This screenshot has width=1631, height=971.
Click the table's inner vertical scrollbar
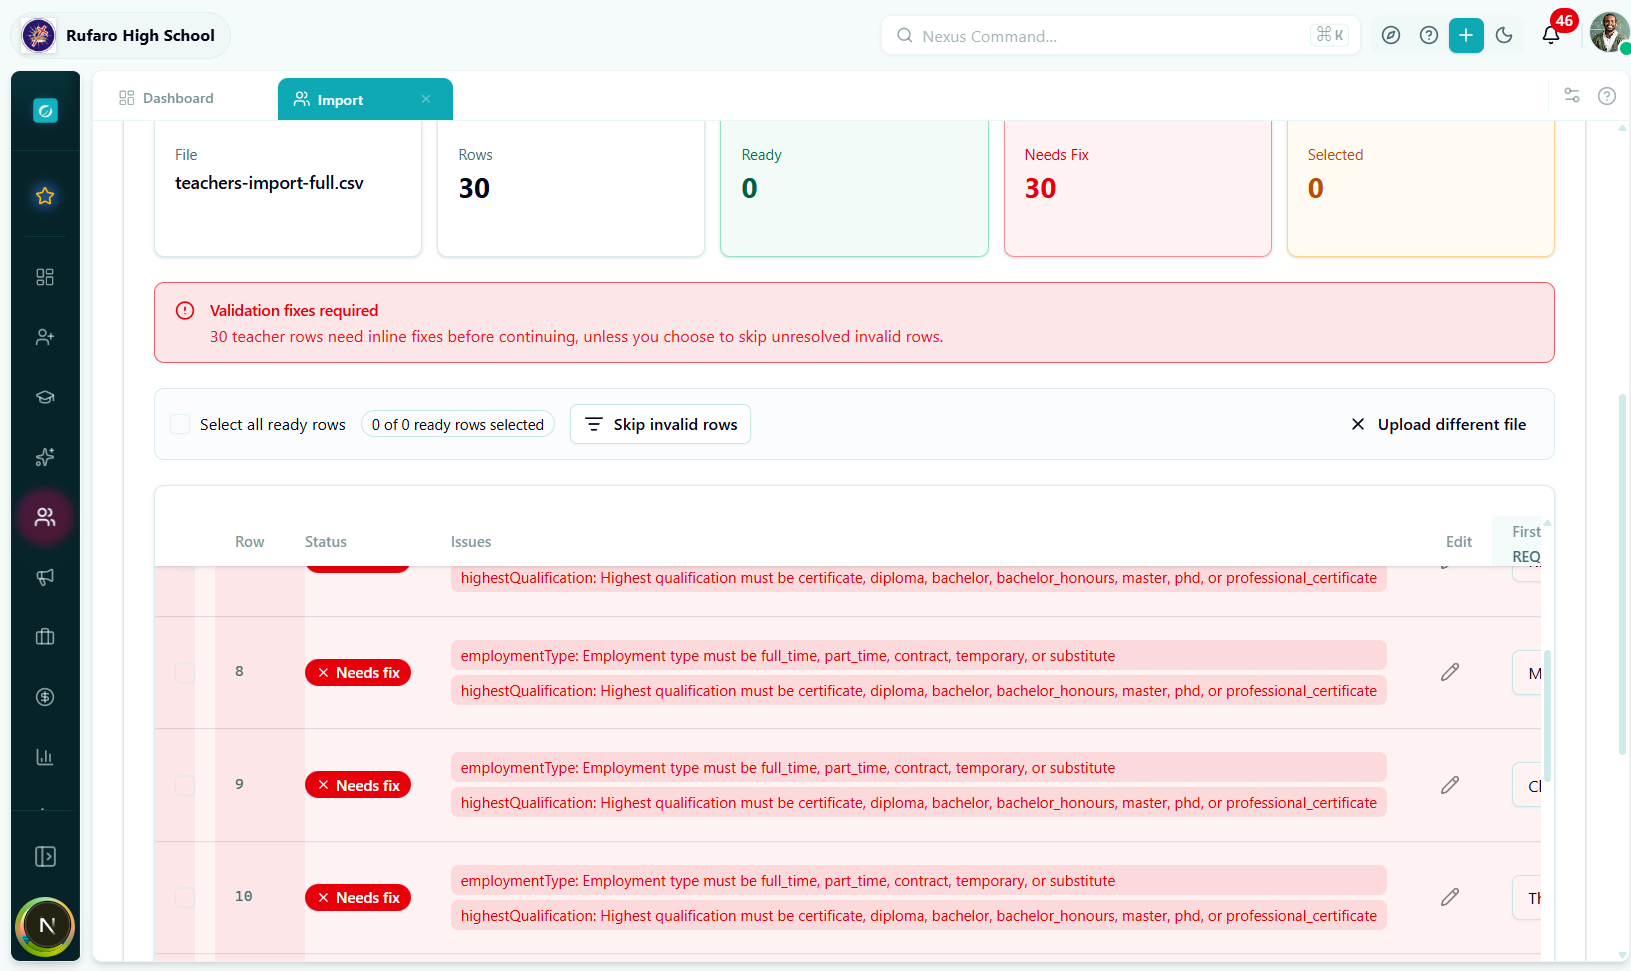coord(1547,715)
